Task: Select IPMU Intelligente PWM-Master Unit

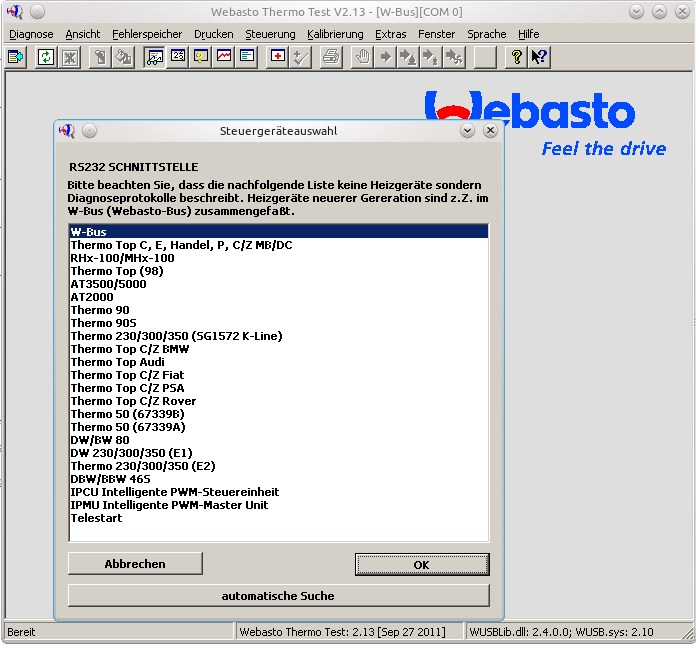Action: [279, 505]
